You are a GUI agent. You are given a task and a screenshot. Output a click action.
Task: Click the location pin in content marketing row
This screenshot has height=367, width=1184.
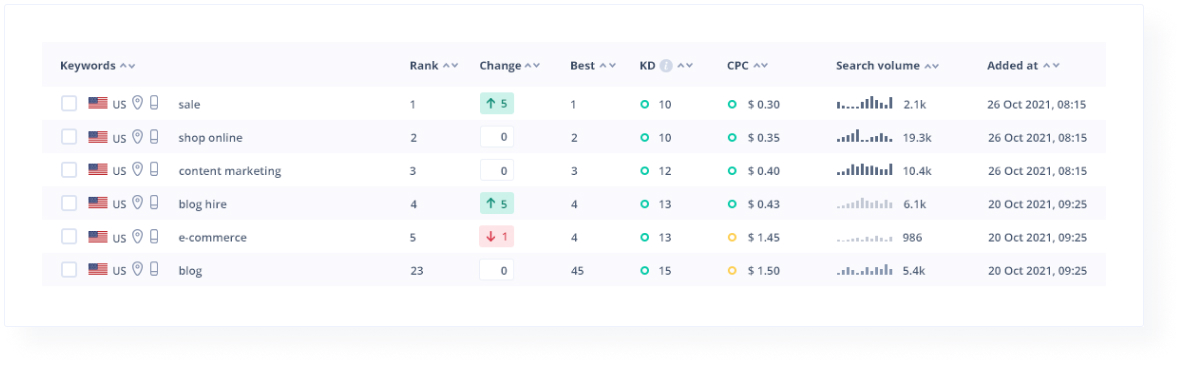[x=137, y=169]
